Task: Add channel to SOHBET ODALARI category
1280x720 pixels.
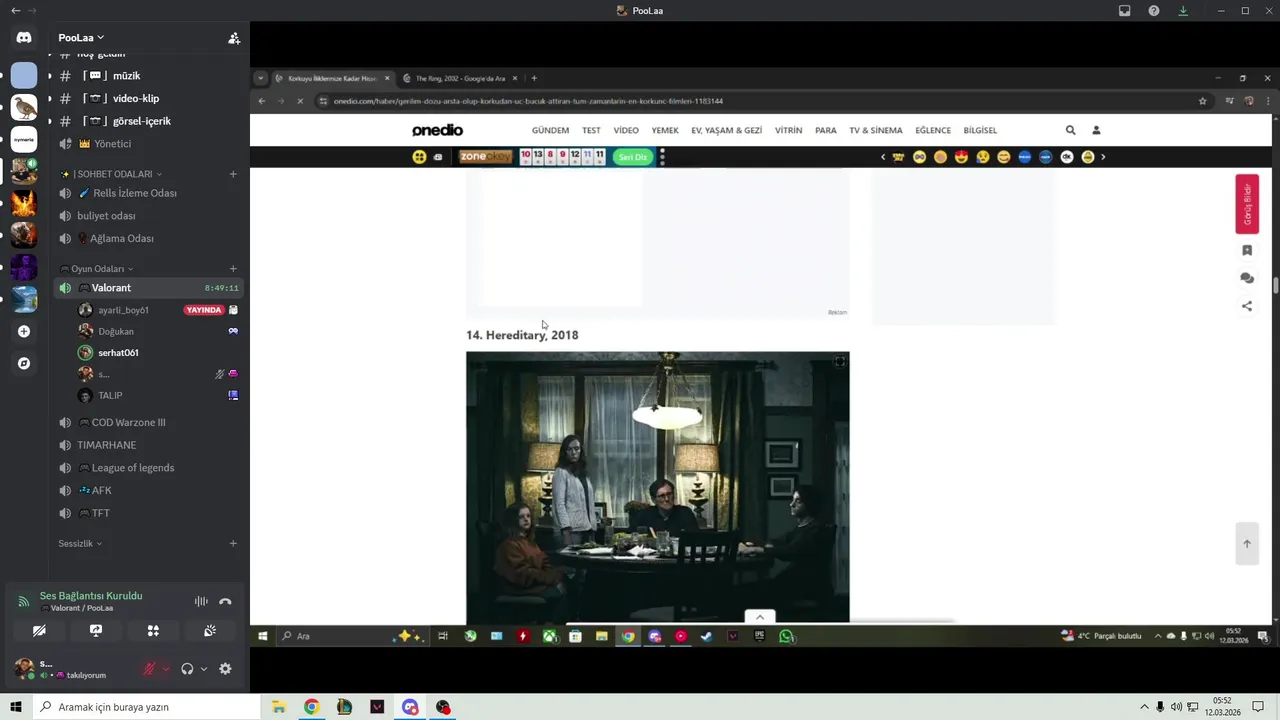Action: [x=233, y=174]
